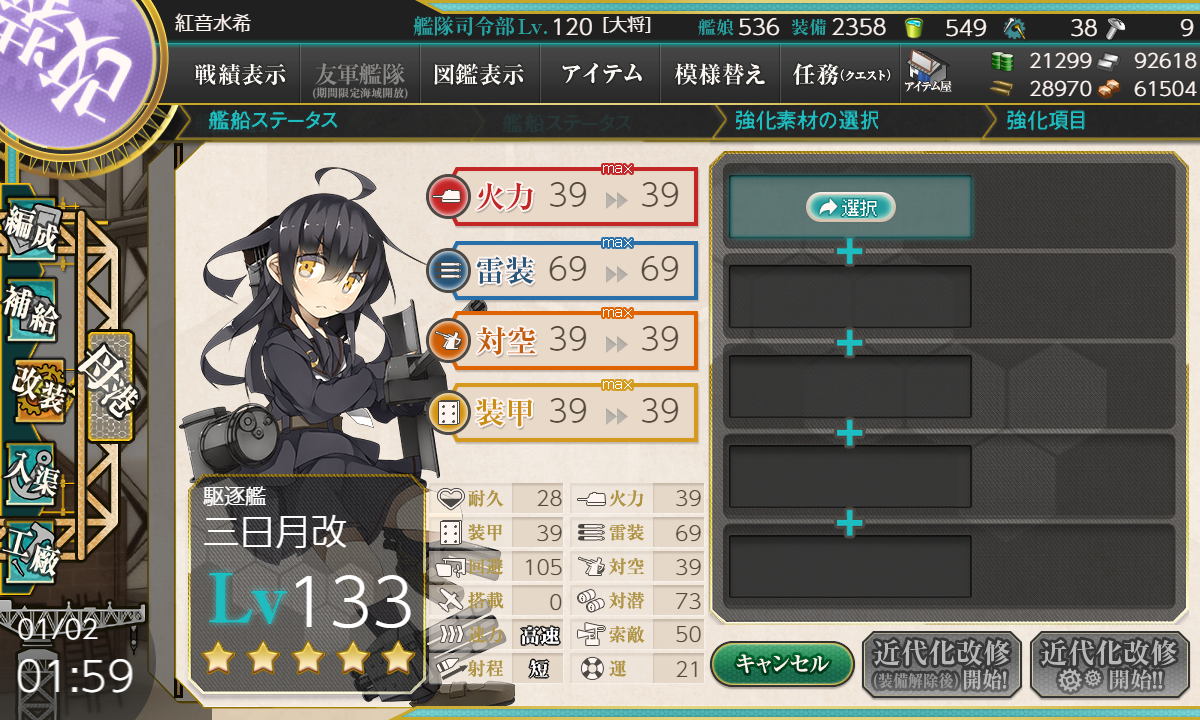Open 図鑑表示 menu item
Image resolution: width=1200 pixels, height=720 pixels.
(x=479, y=74)
